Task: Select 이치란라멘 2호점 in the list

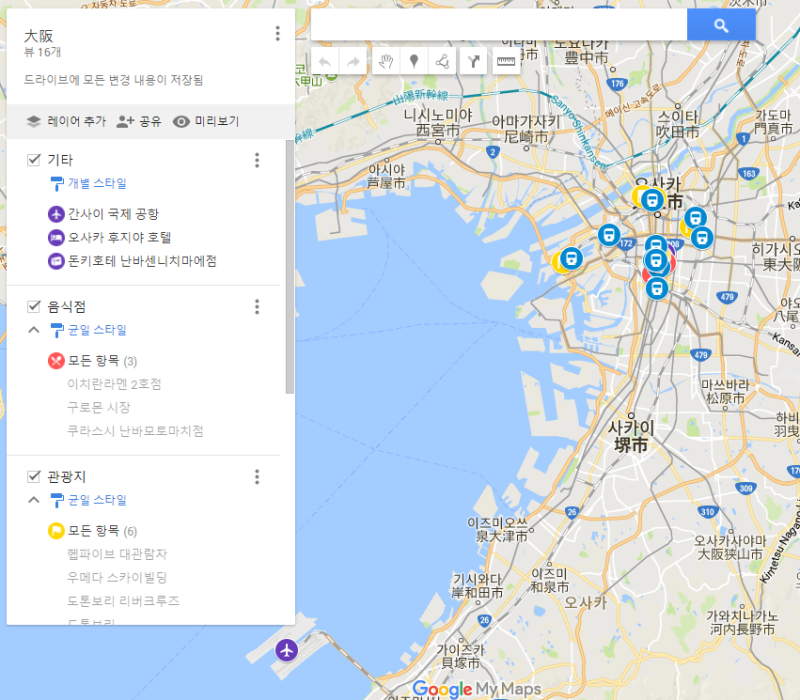Action: 114,384
